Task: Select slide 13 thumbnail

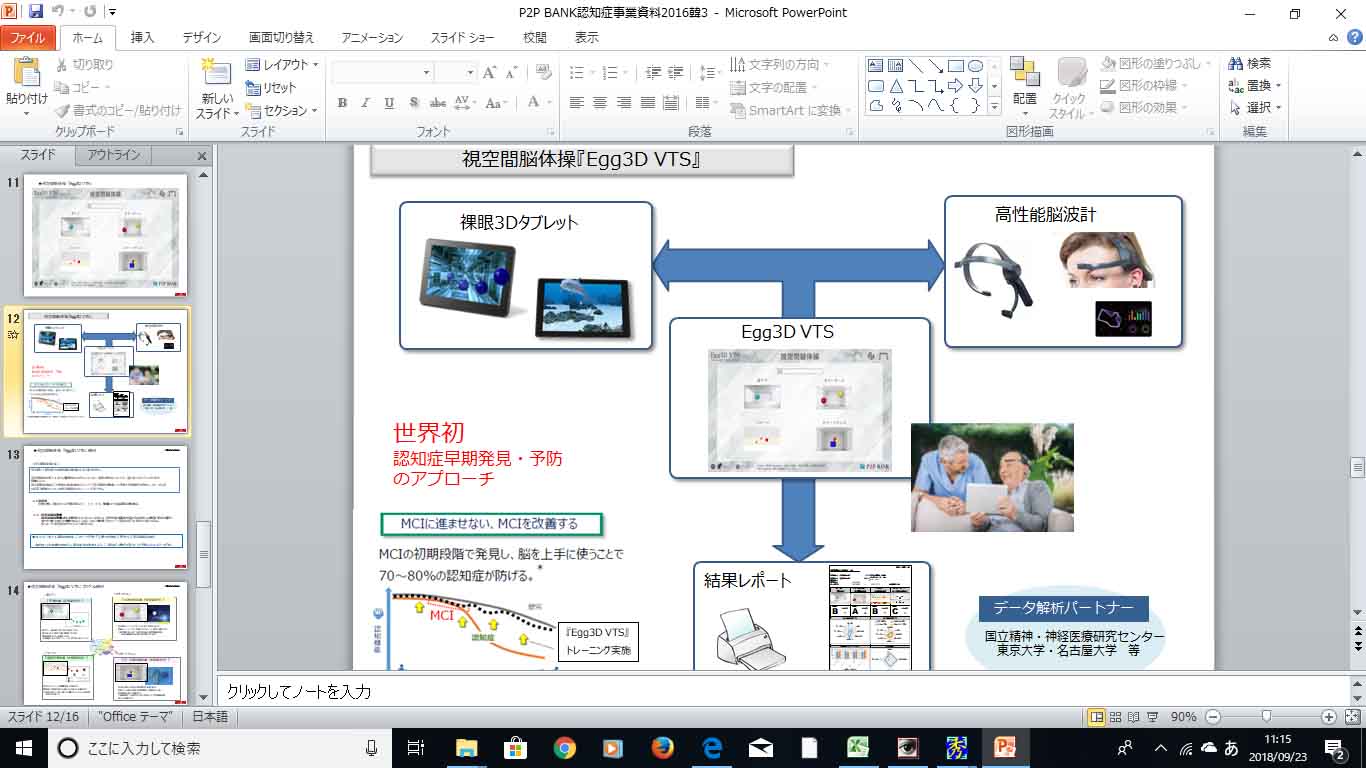Action: 106,506
